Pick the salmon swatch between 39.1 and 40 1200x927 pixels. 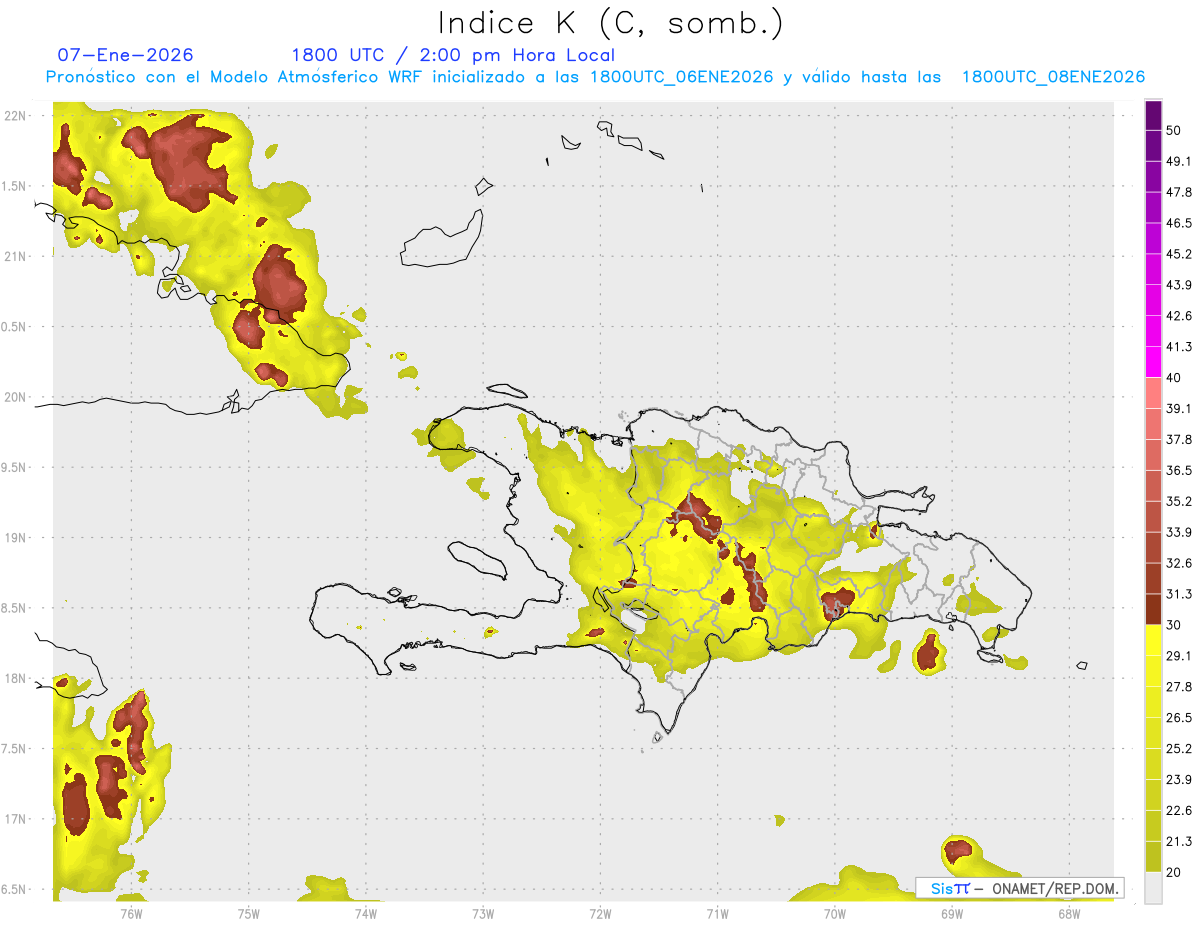[1153, 393]
